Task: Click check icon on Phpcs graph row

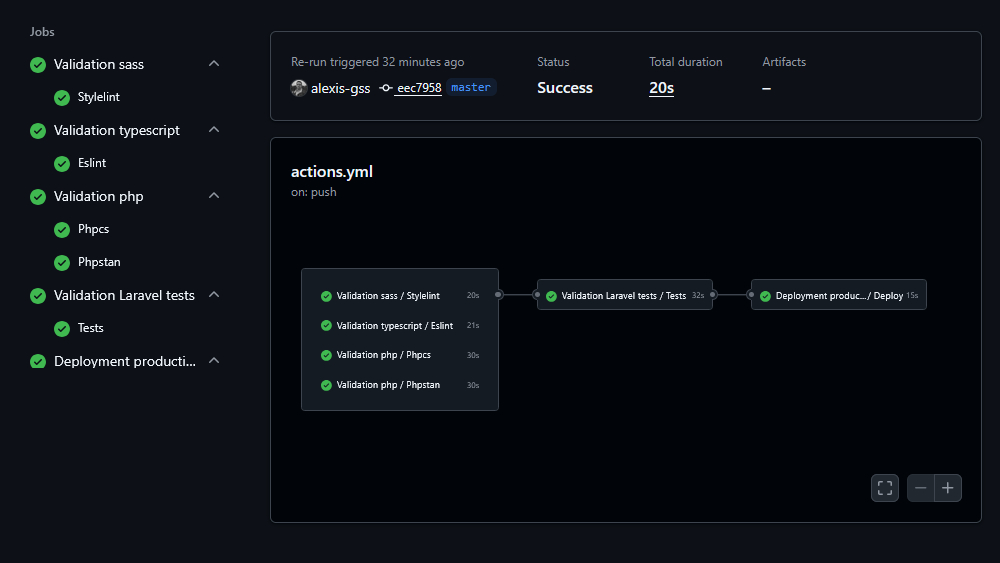Action: click(x=326, y=355)
